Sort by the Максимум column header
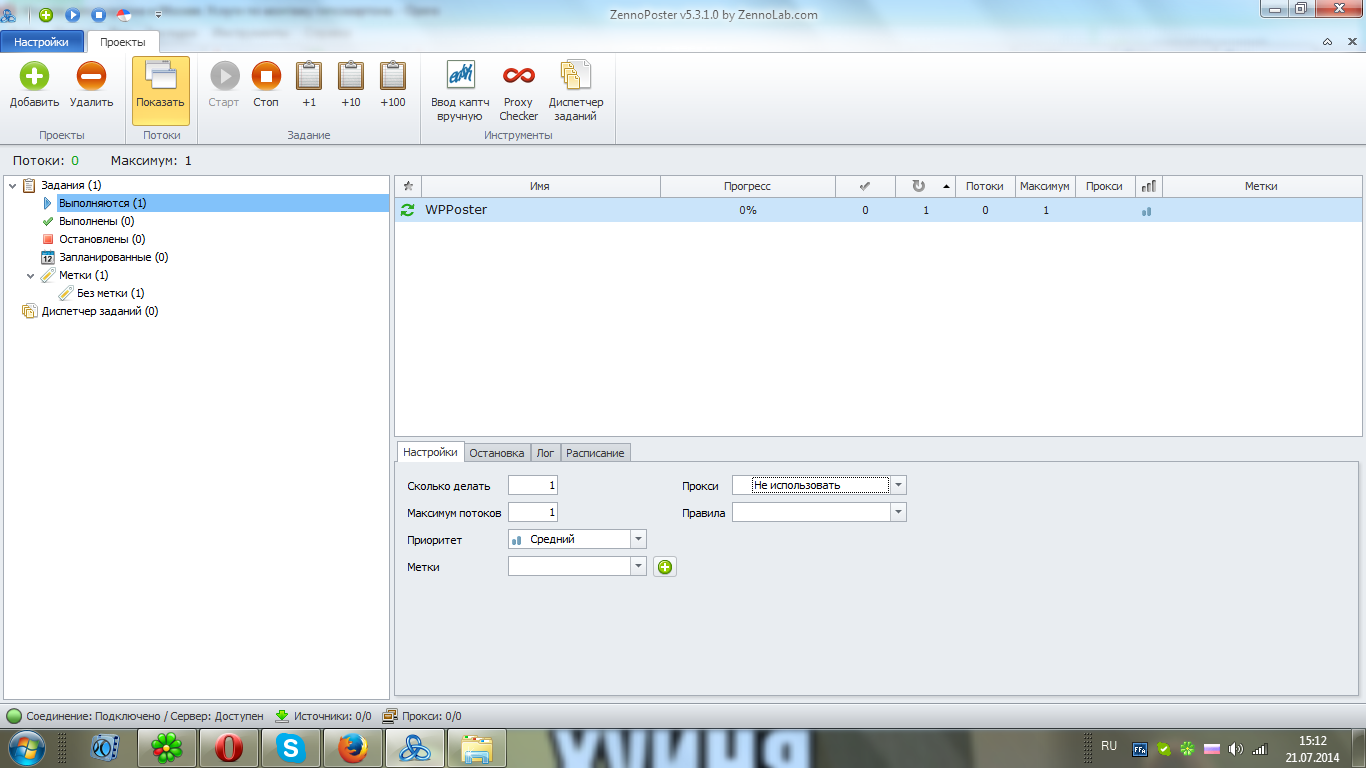Image resolution: width=1366 pixels, height=768 pixels. [x=1045, y=186]
